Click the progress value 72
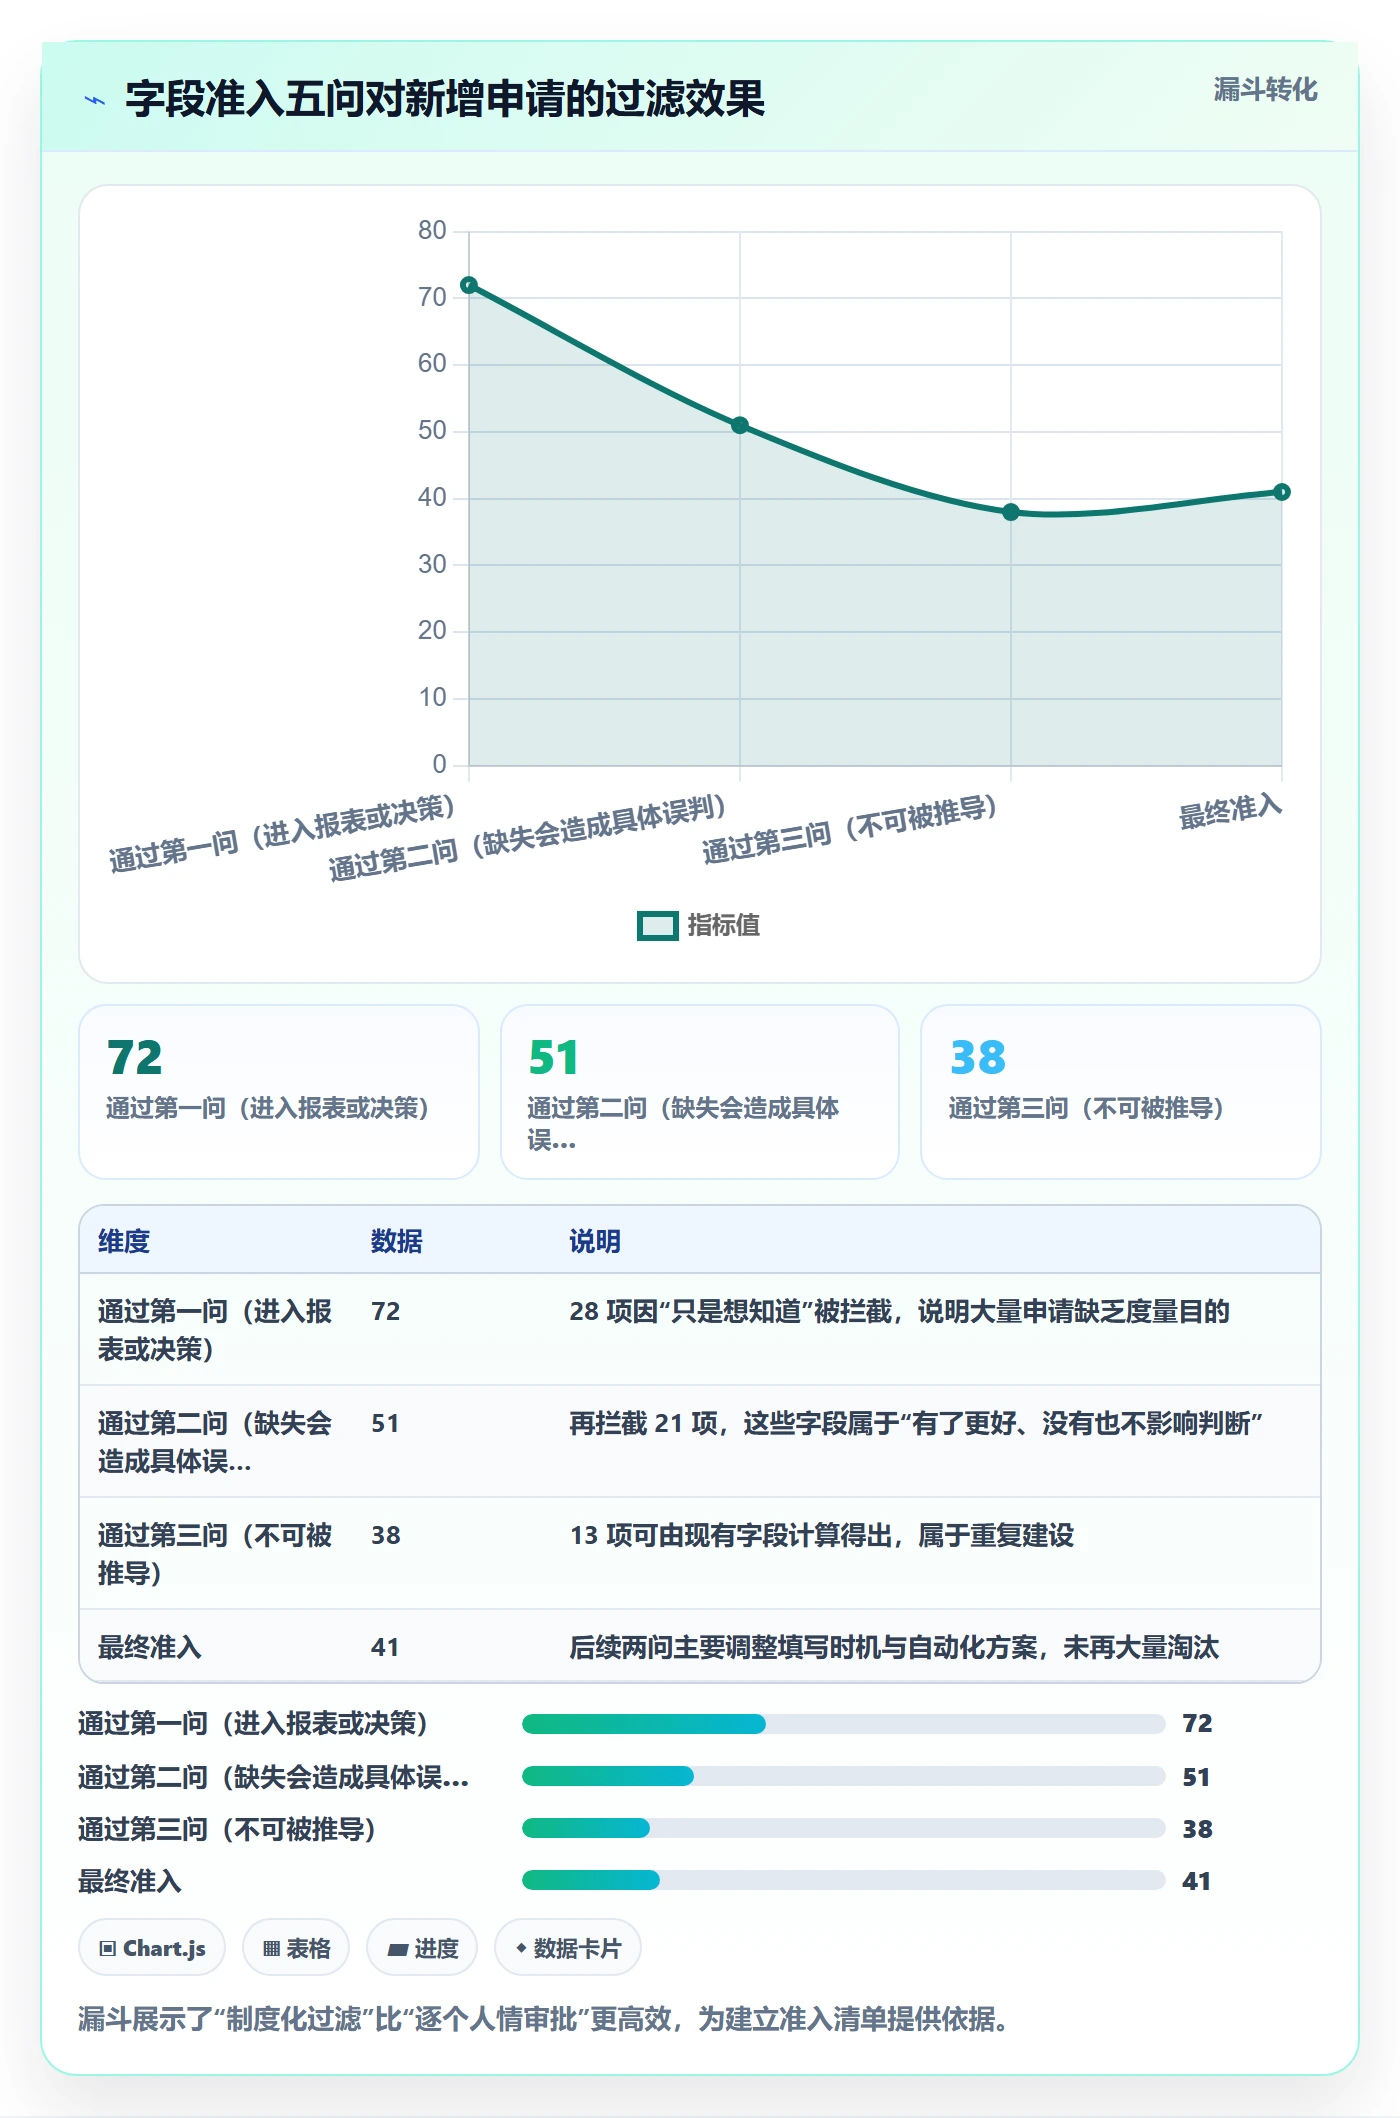 [x=1197, y=1723]
